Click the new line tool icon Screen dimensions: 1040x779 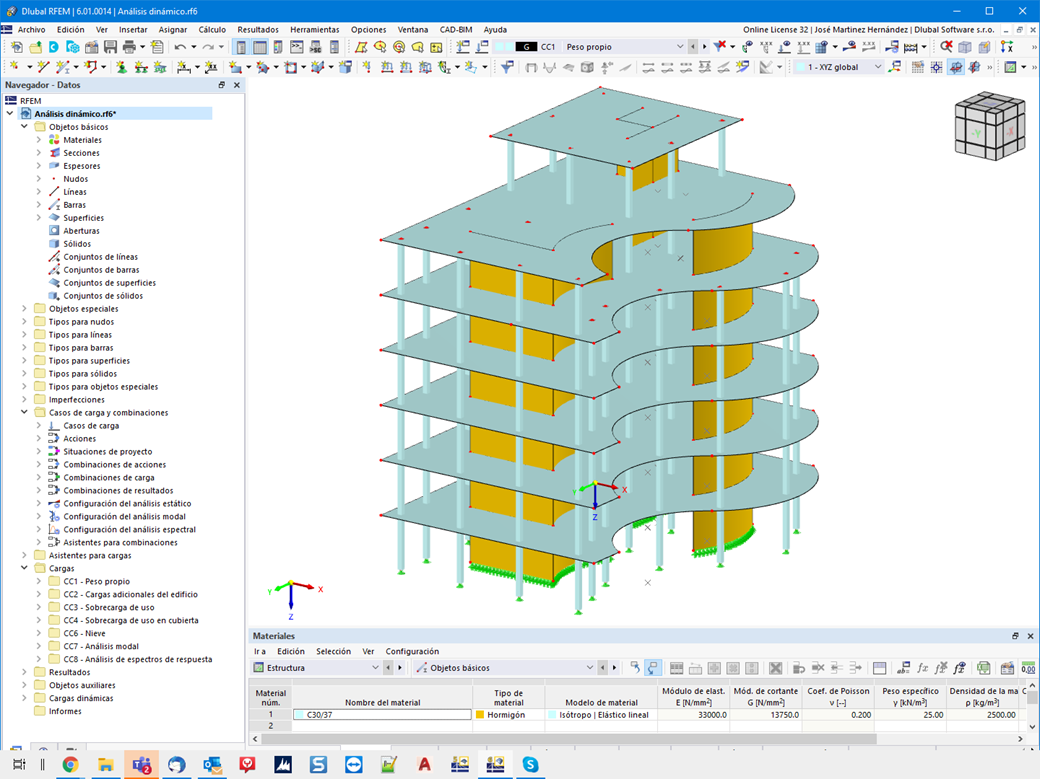click(43, 67)
